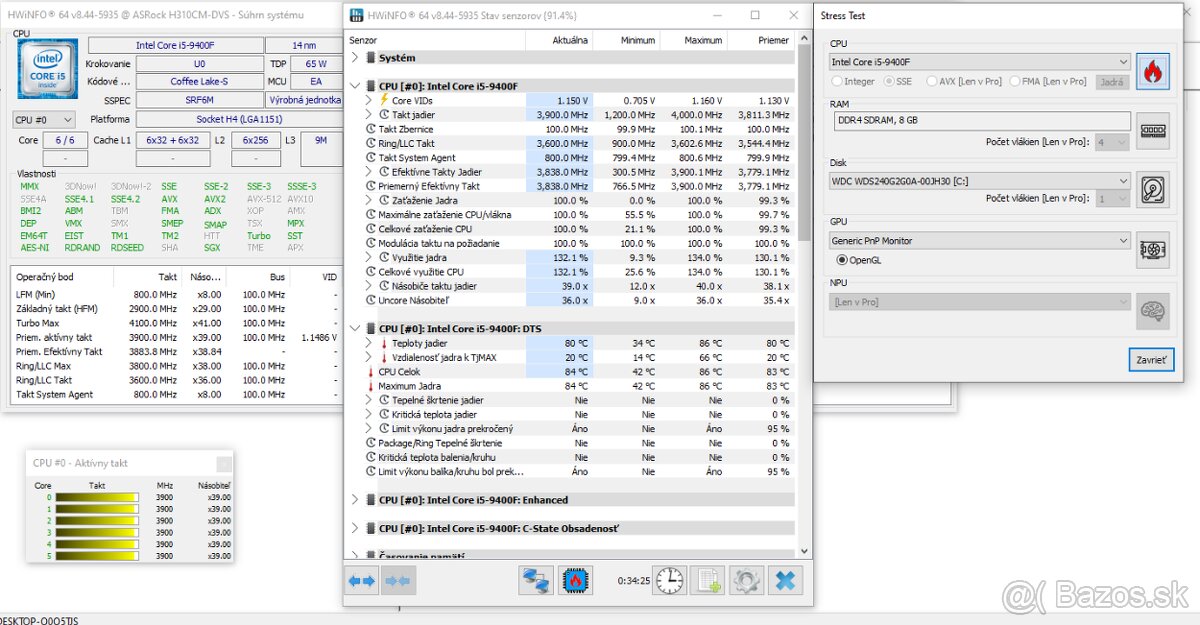1200x625 pixels.
Task: Click chip icon of CPU DTS group
Action: tap(372, 328)
